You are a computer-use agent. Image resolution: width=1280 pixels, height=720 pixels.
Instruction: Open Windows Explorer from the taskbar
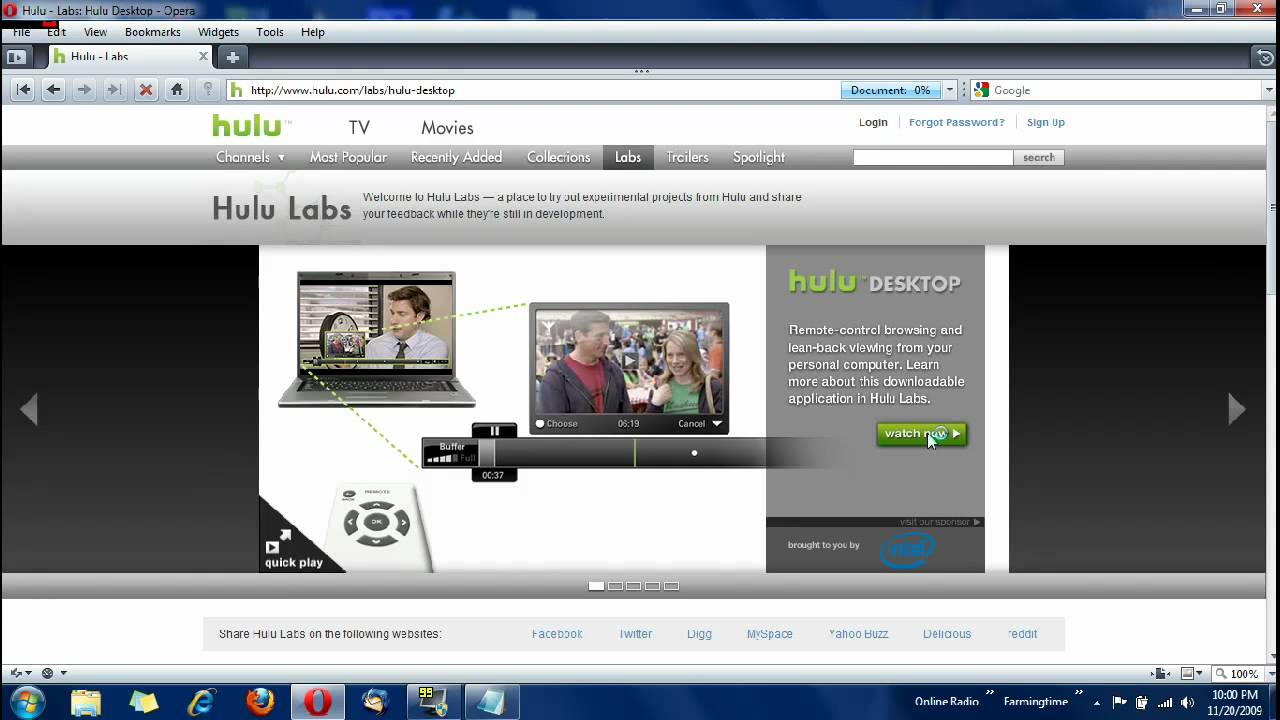click(x=86, y=702)
